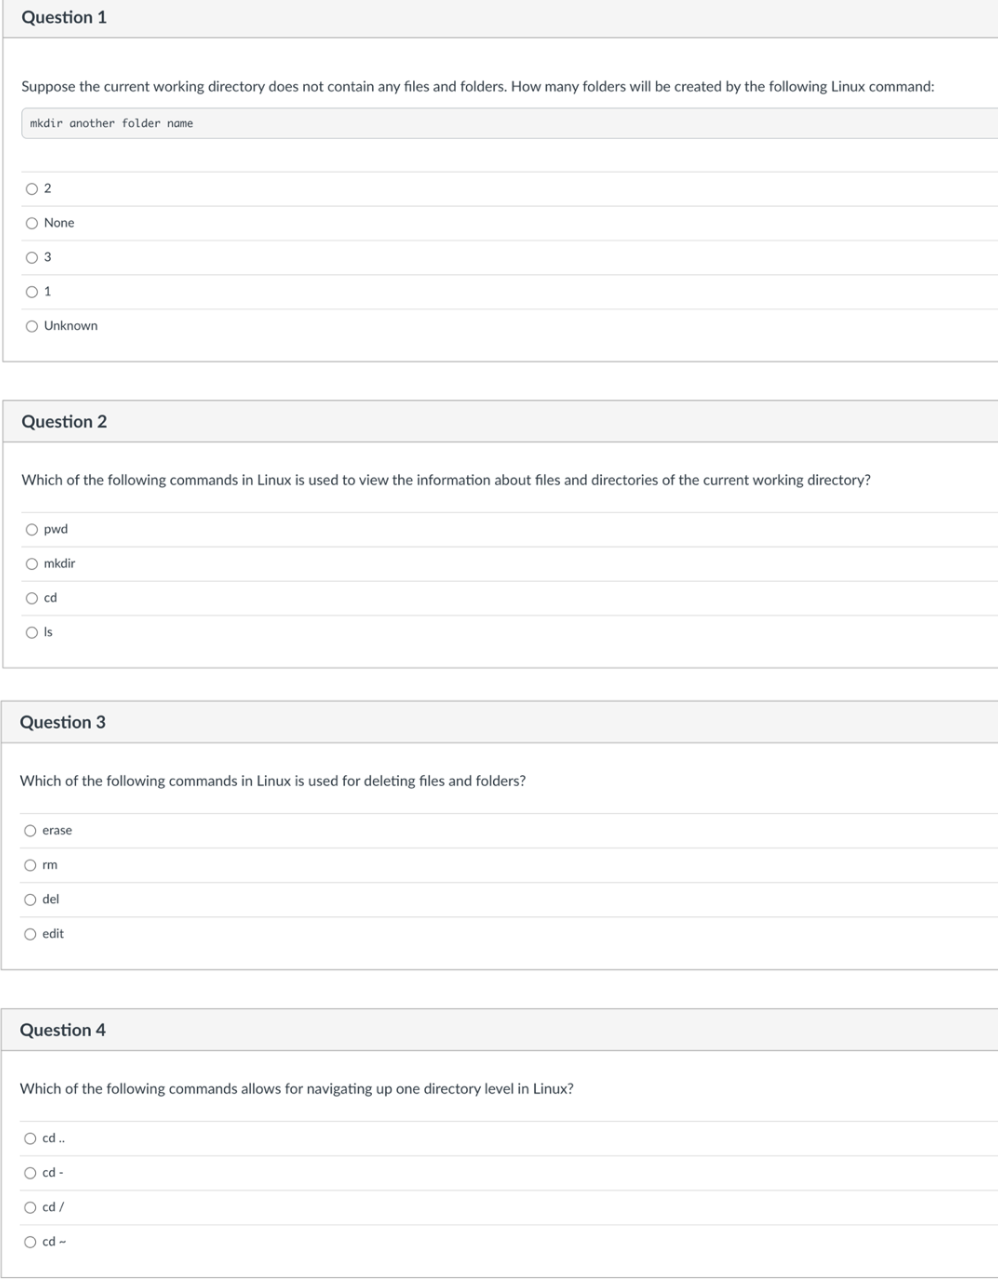Pick "cd /" answer in Question 4
998x1286 pixels.
(x=31, y=1206)
